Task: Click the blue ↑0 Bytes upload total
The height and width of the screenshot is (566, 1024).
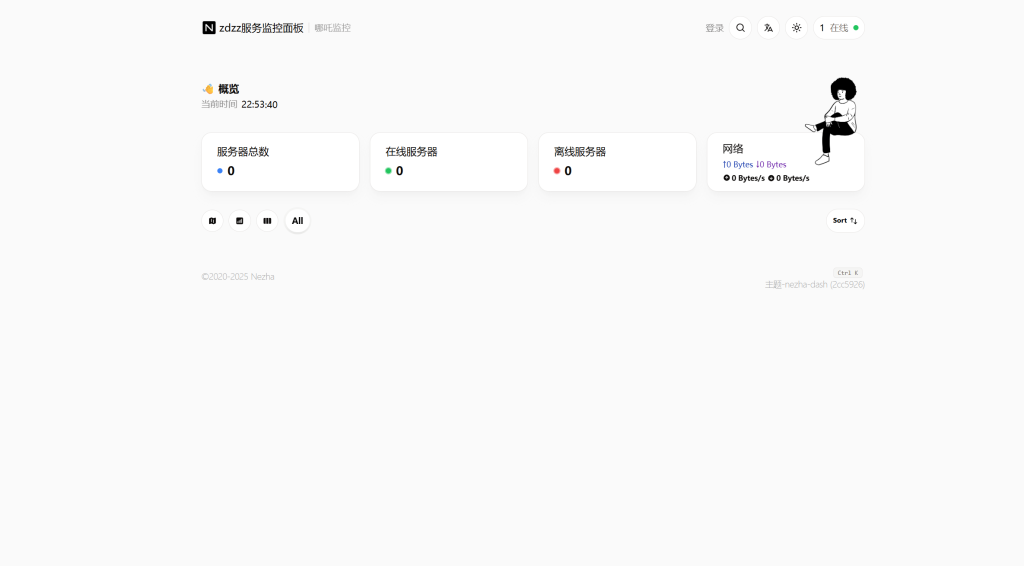Action: point(738,165)
